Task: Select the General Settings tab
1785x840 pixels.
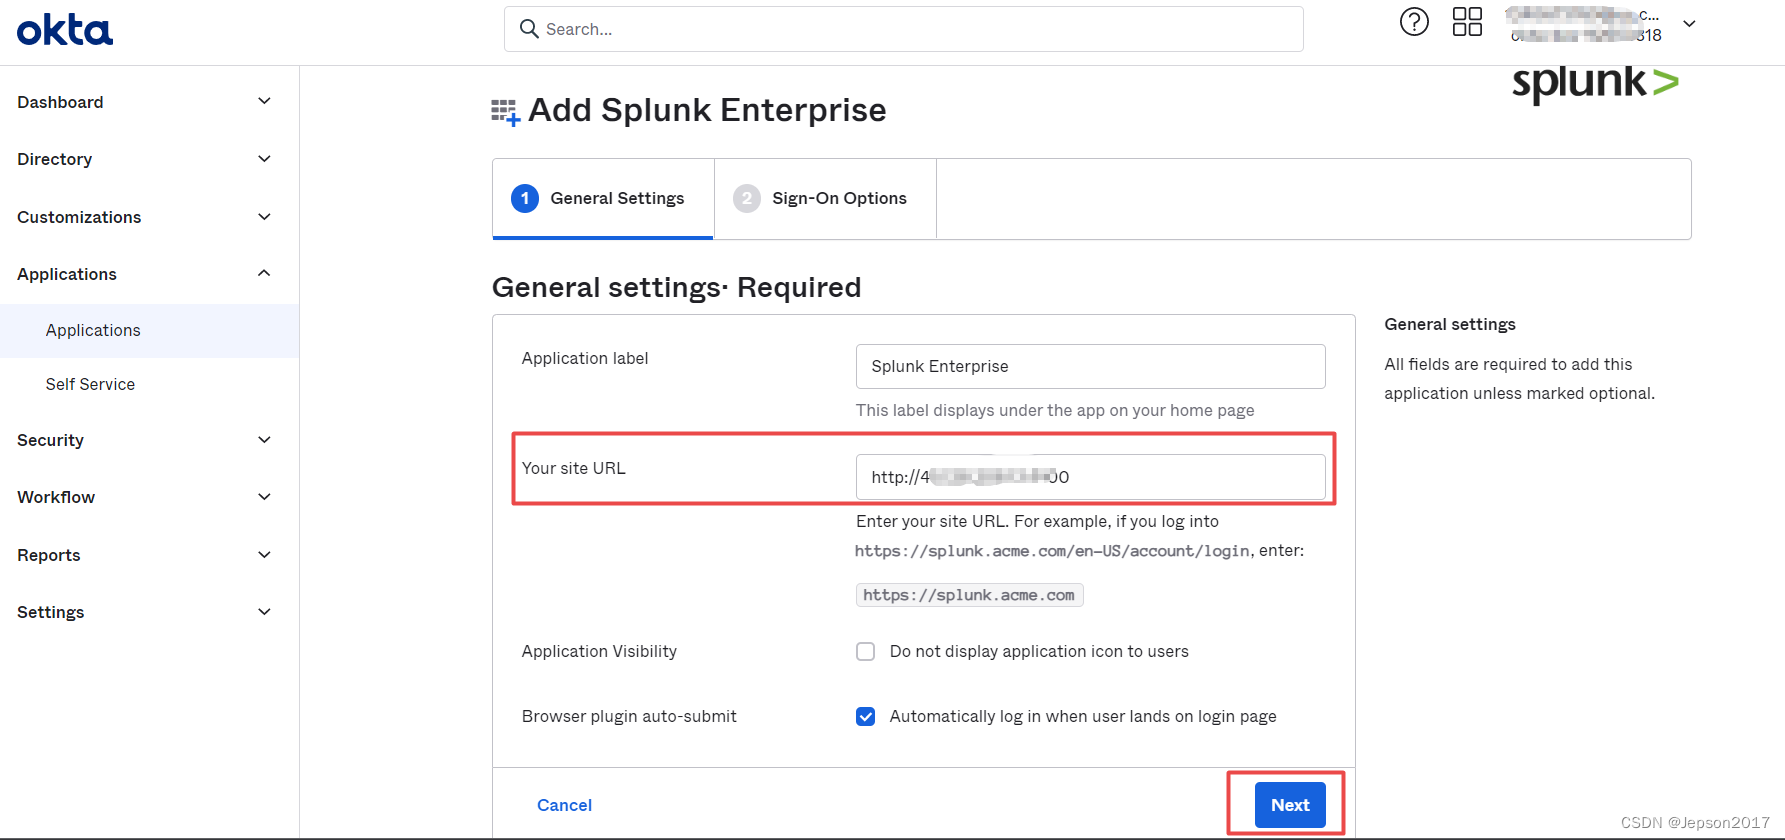Action: coord(603,198)
